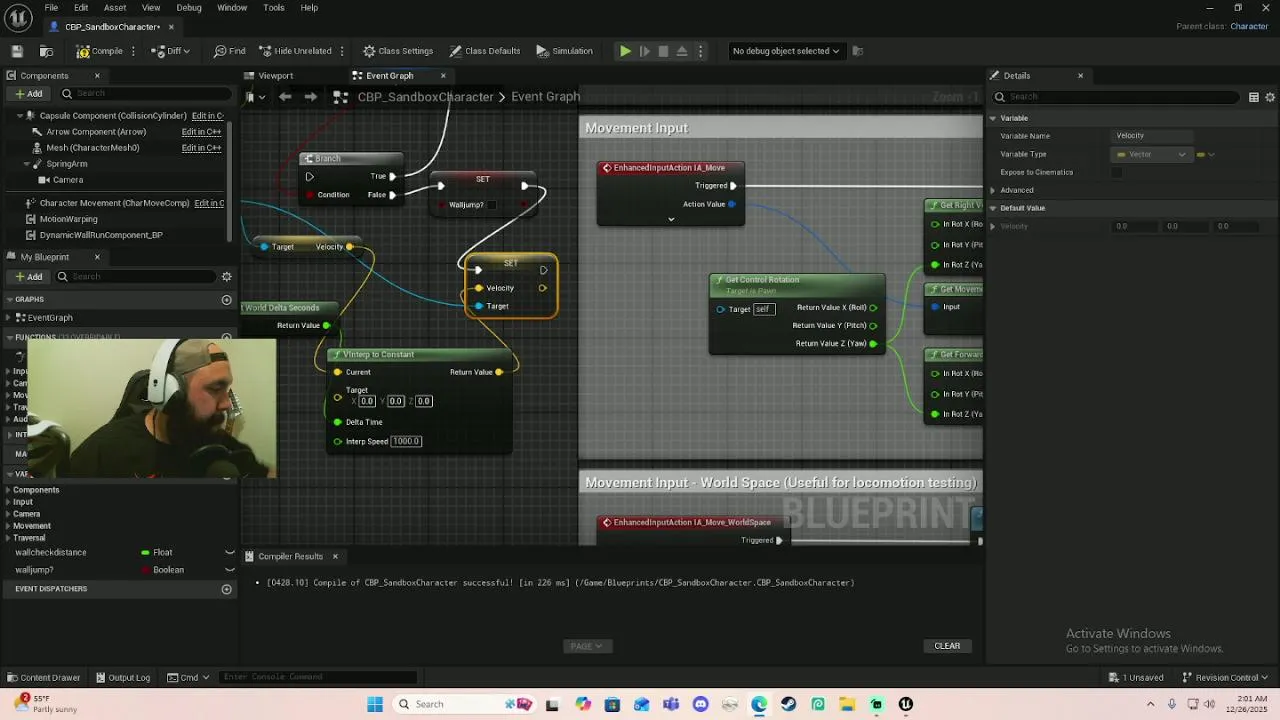This screenshot has width=1280, height=720.
Task: Collapse the SpringArm component
Action: pos(26,164)
